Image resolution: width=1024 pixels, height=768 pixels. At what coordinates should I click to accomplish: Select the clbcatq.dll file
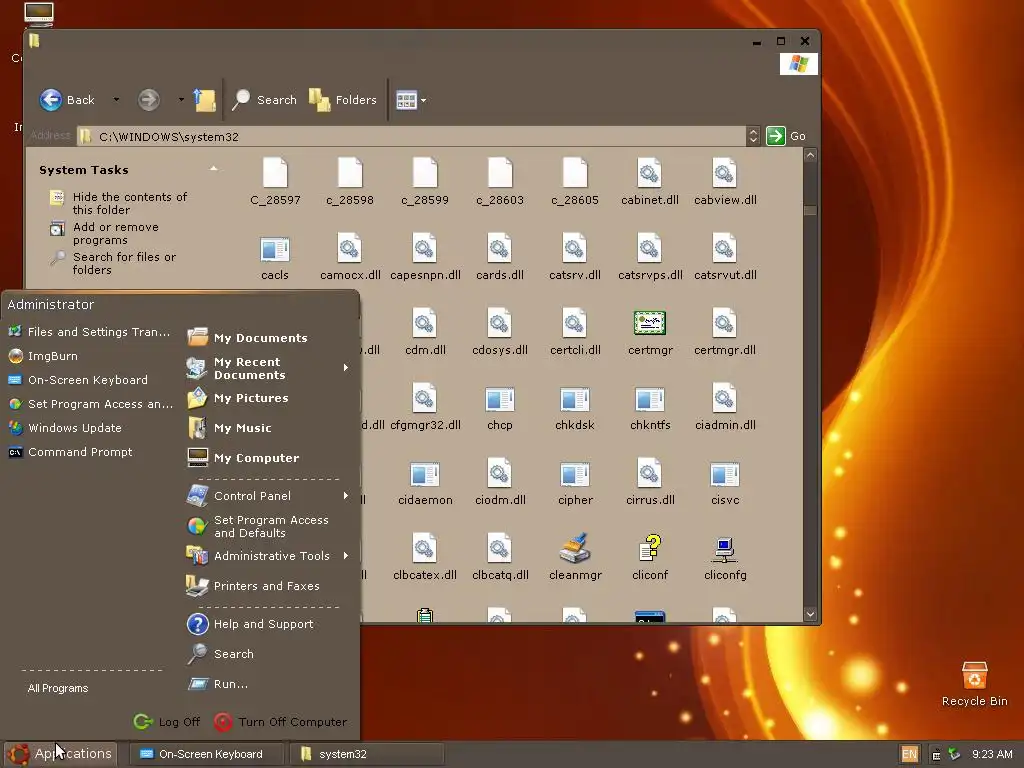[500, 558]
